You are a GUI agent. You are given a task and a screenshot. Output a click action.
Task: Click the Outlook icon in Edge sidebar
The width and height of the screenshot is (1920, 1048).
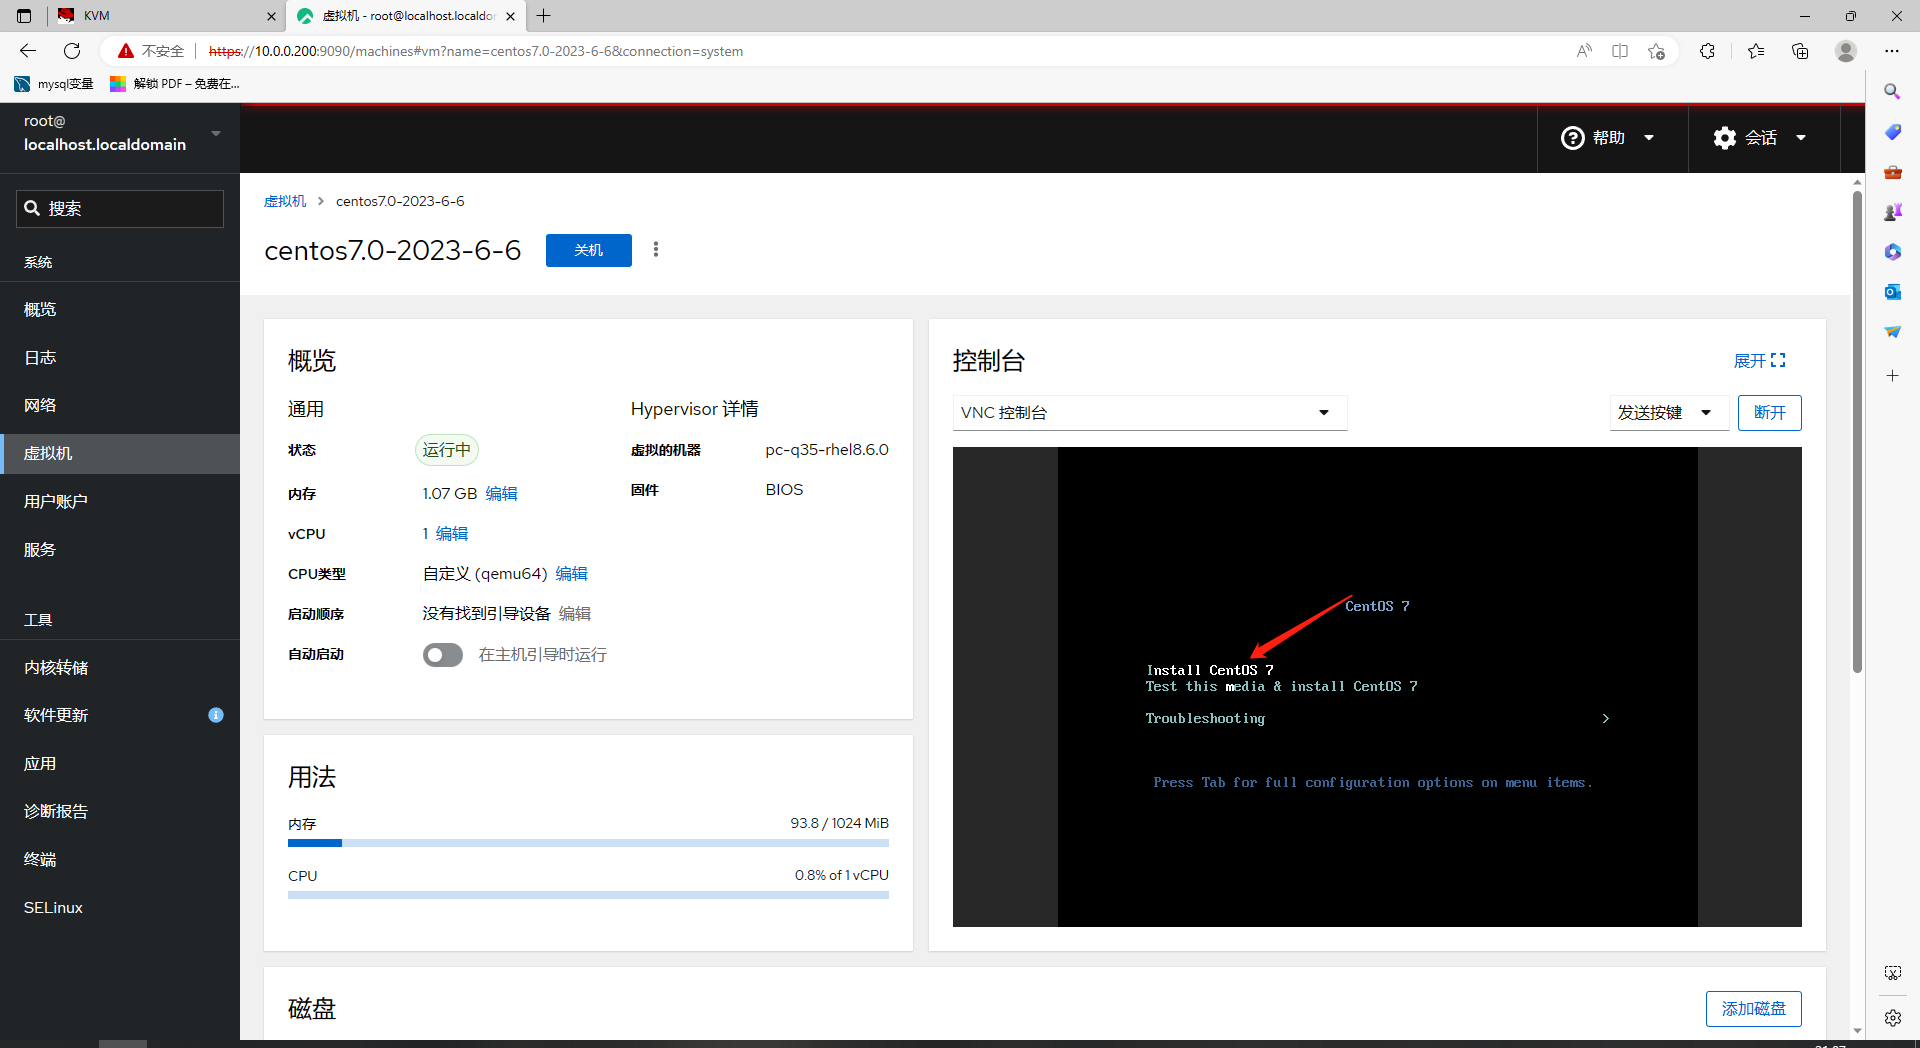coord(1892,292)
